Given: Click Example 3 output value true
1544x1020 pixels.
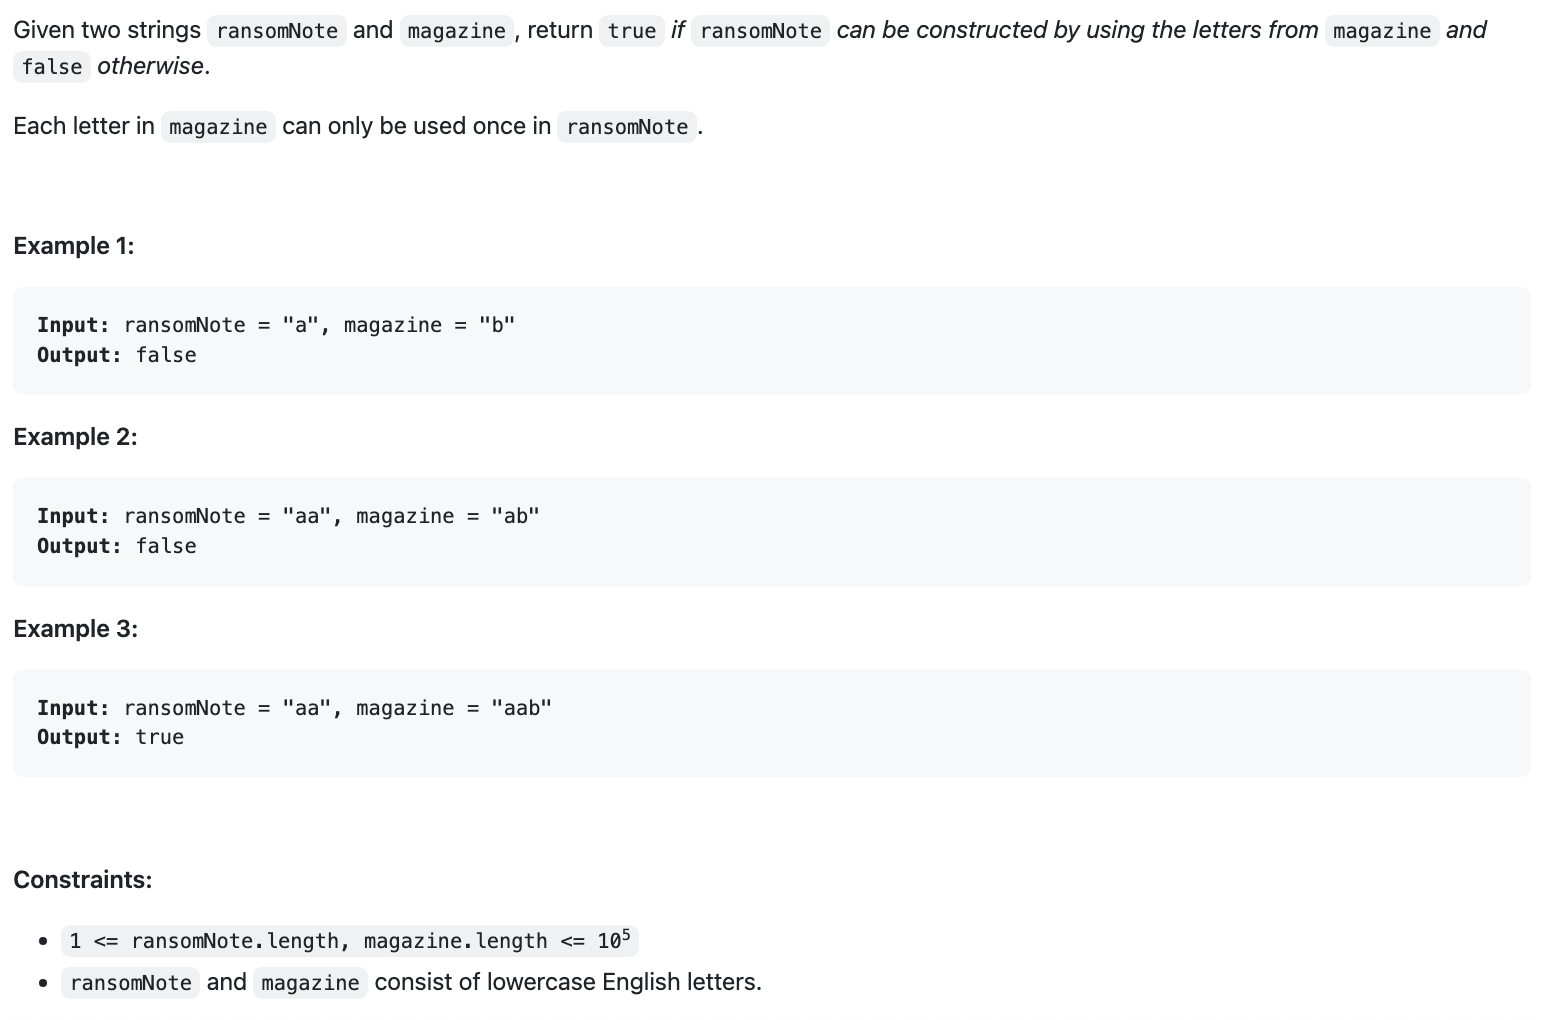Looking at the screenshot, I should pos(160,737).
